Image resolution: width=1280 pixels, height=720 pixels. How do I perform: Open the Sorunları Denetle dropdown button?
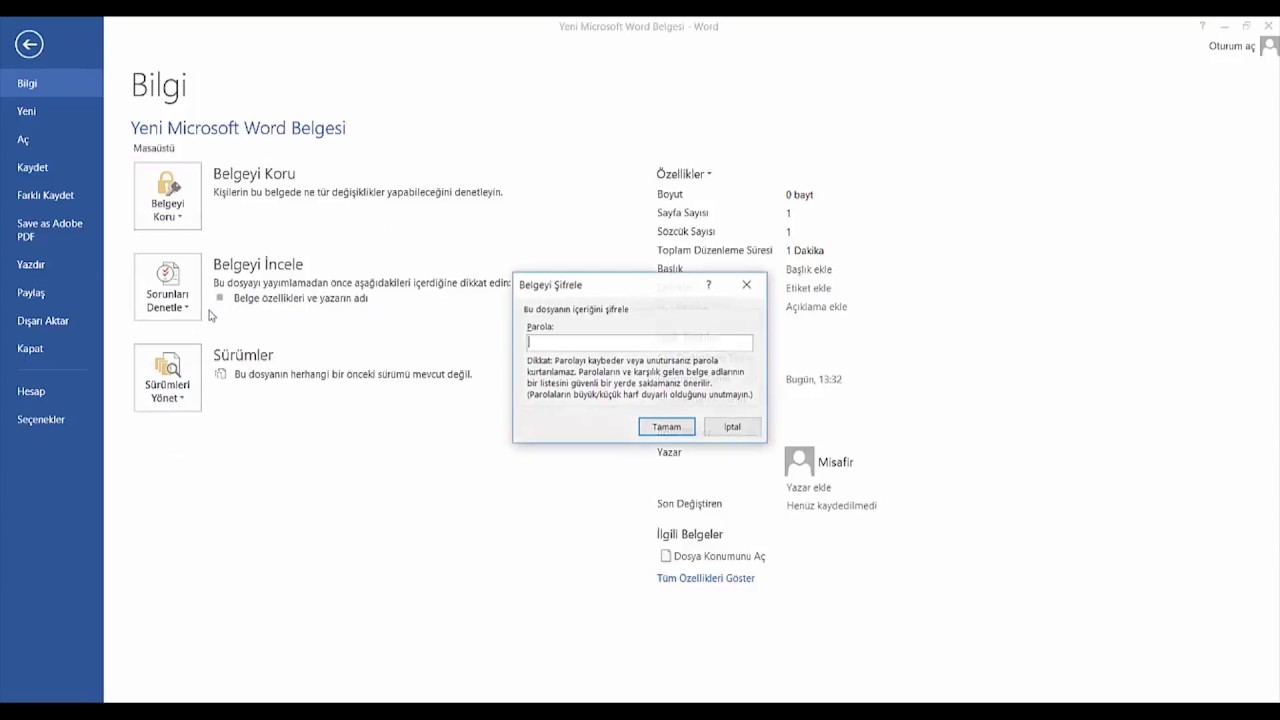pyautogui.click(x=167, y=287)
